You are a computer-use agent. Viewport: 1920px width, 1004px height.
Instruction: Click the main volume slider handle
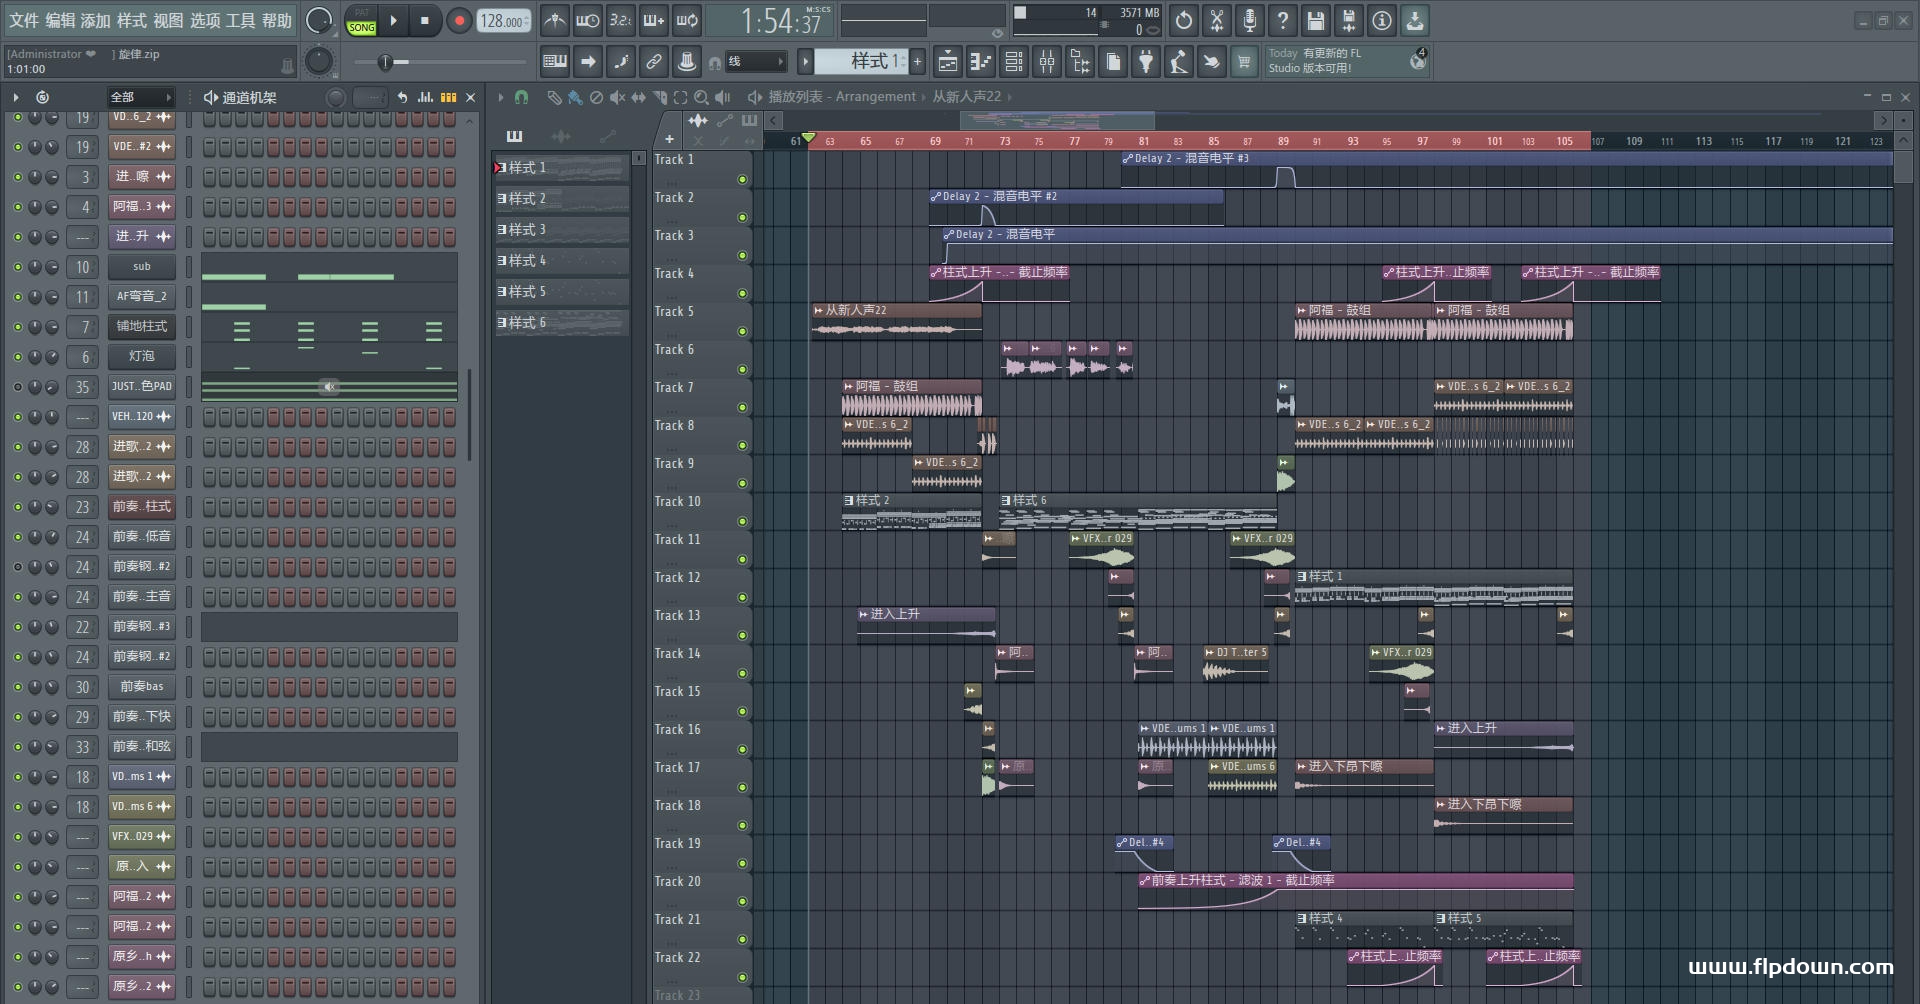(x=384, y=62)
